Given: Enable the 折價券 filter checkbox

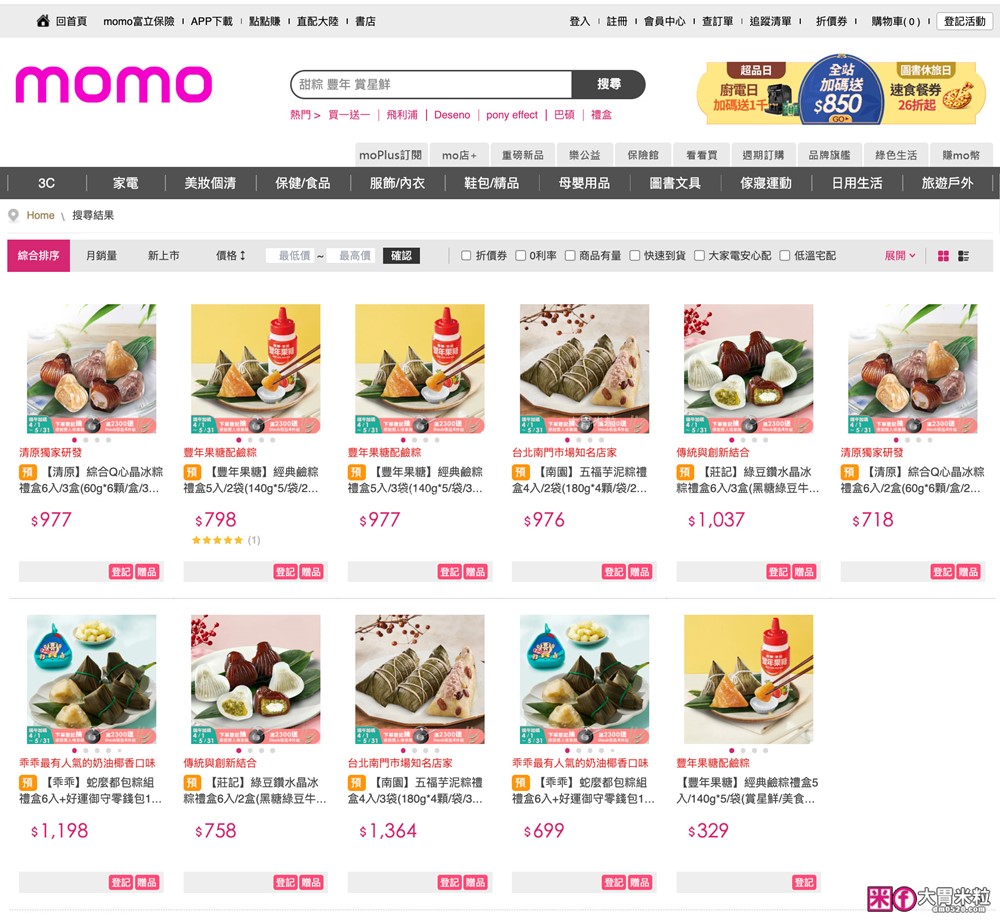Looking at the screenshot, I should click(x=466, y=256).
